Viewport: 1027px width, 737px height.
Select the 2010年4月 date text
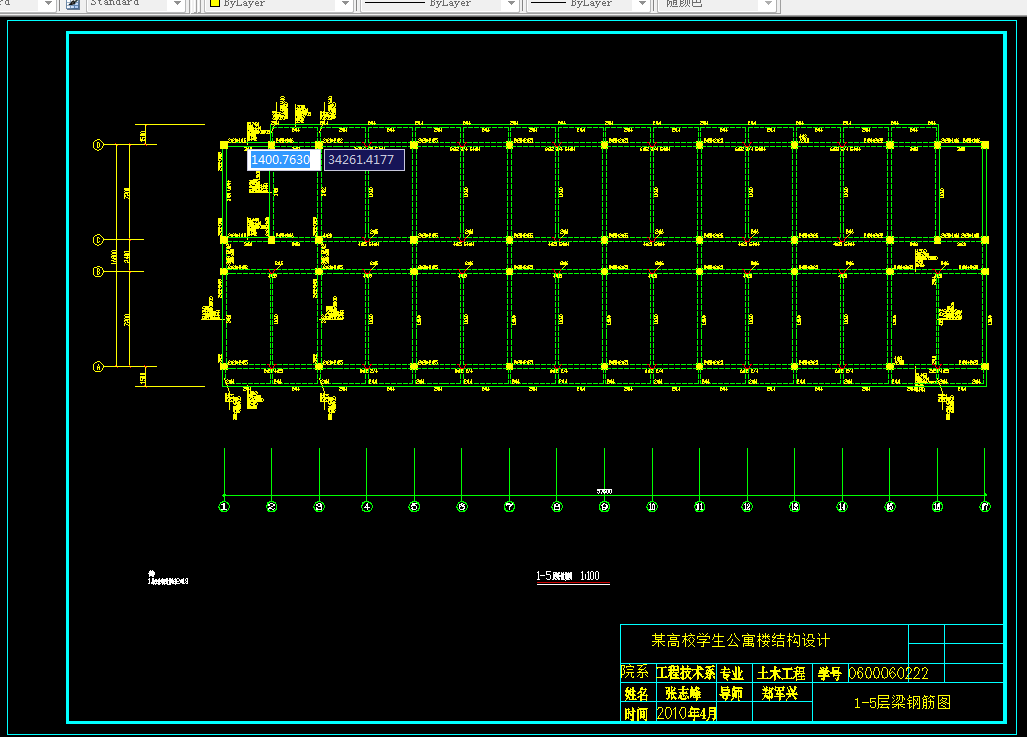(x=686, y=713)
